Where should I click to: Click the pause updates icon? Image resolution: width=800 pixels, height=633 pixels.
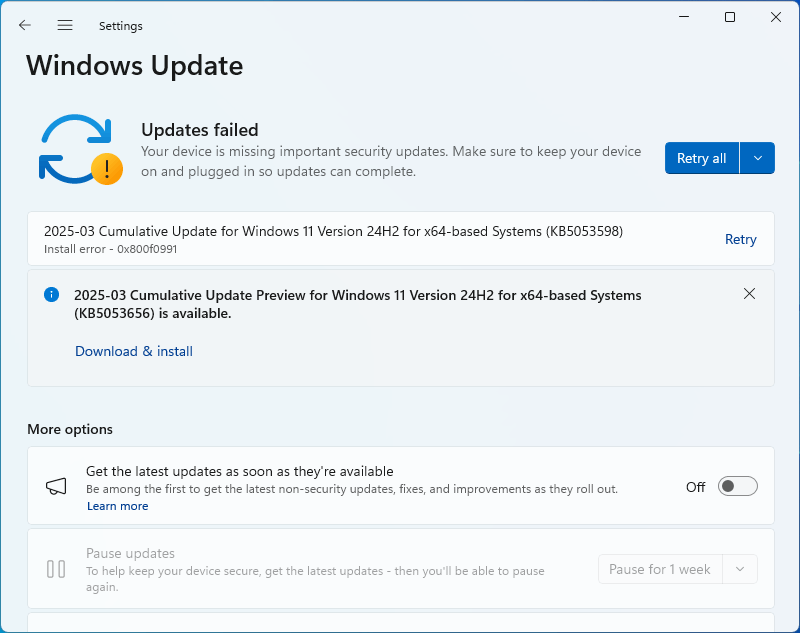[56, 569]
